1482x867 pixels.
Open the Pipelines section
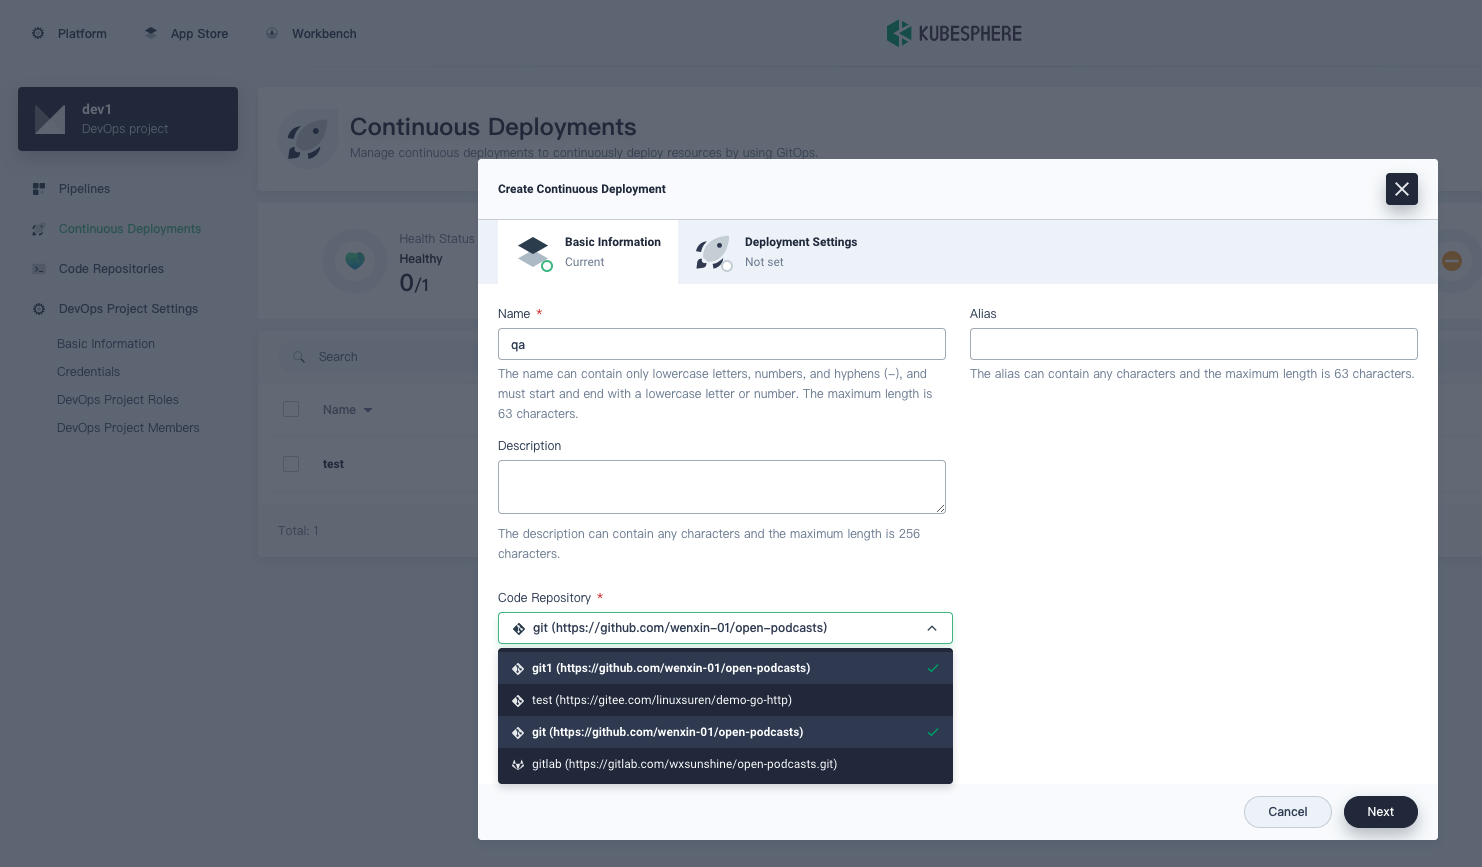click(x=84, y=188)
